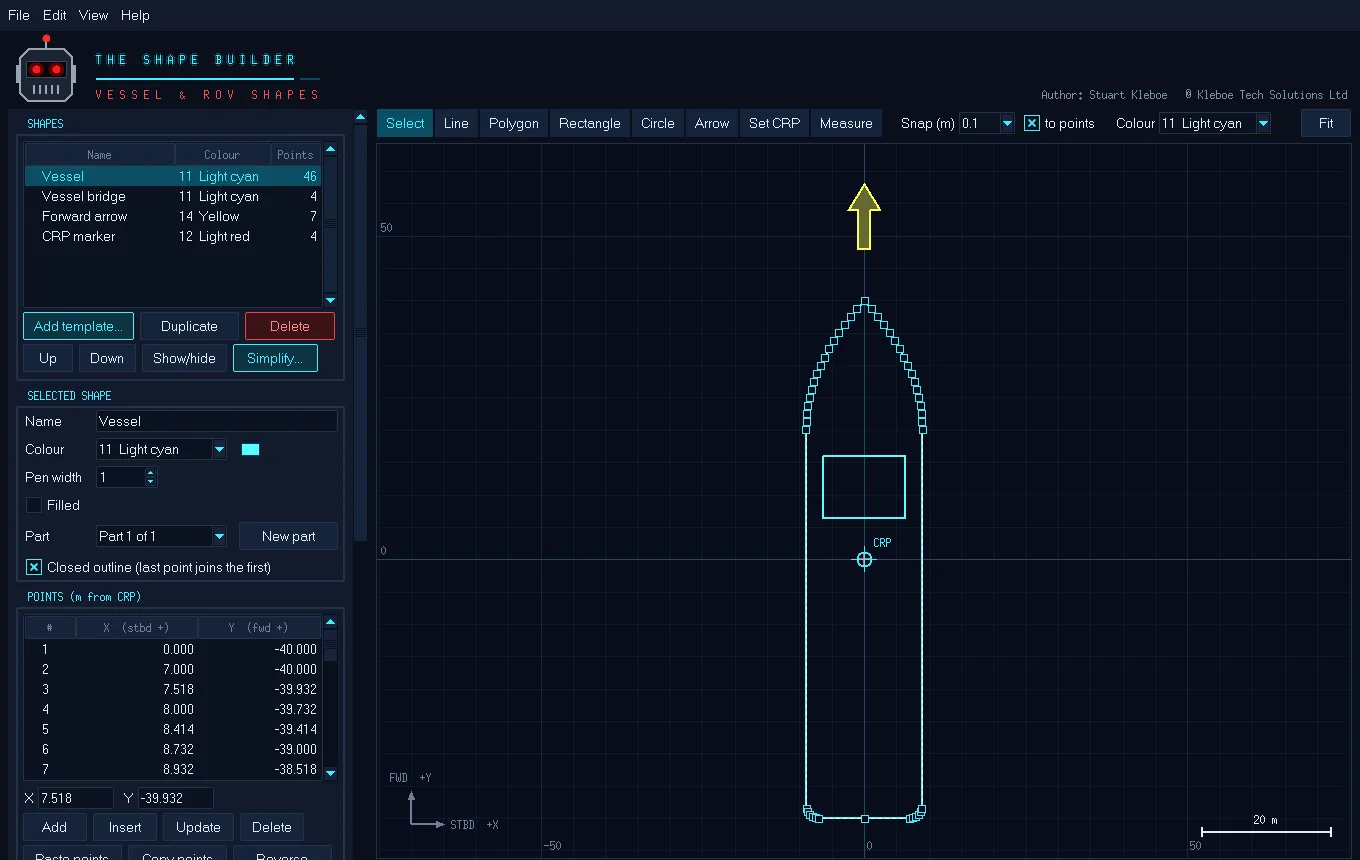Select the Forward arrow shape row

[173, 217]
